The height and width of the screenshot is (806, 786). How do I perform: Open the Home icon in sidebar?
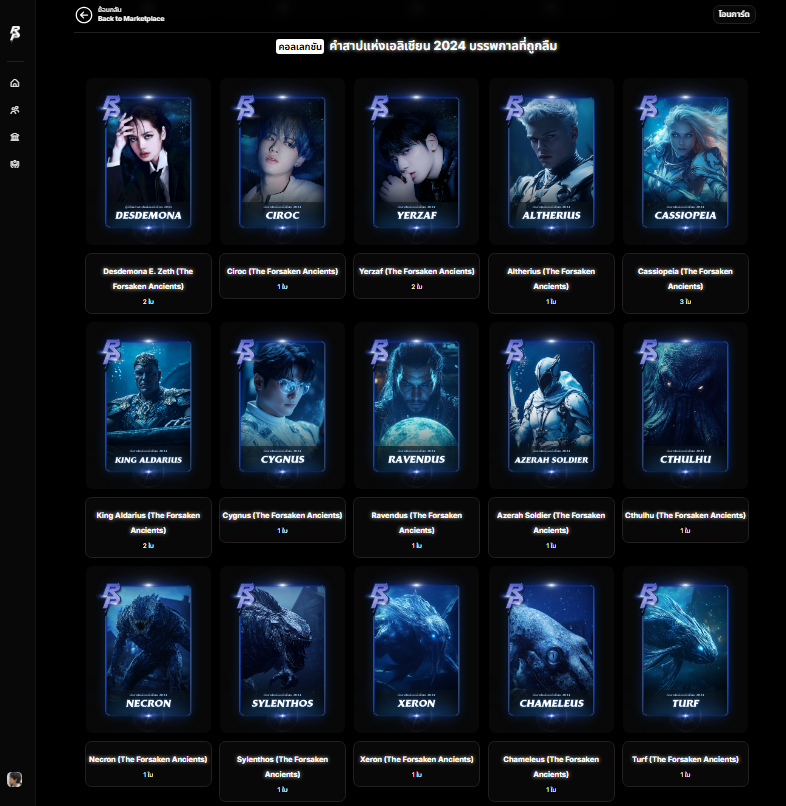pos(15,83)
